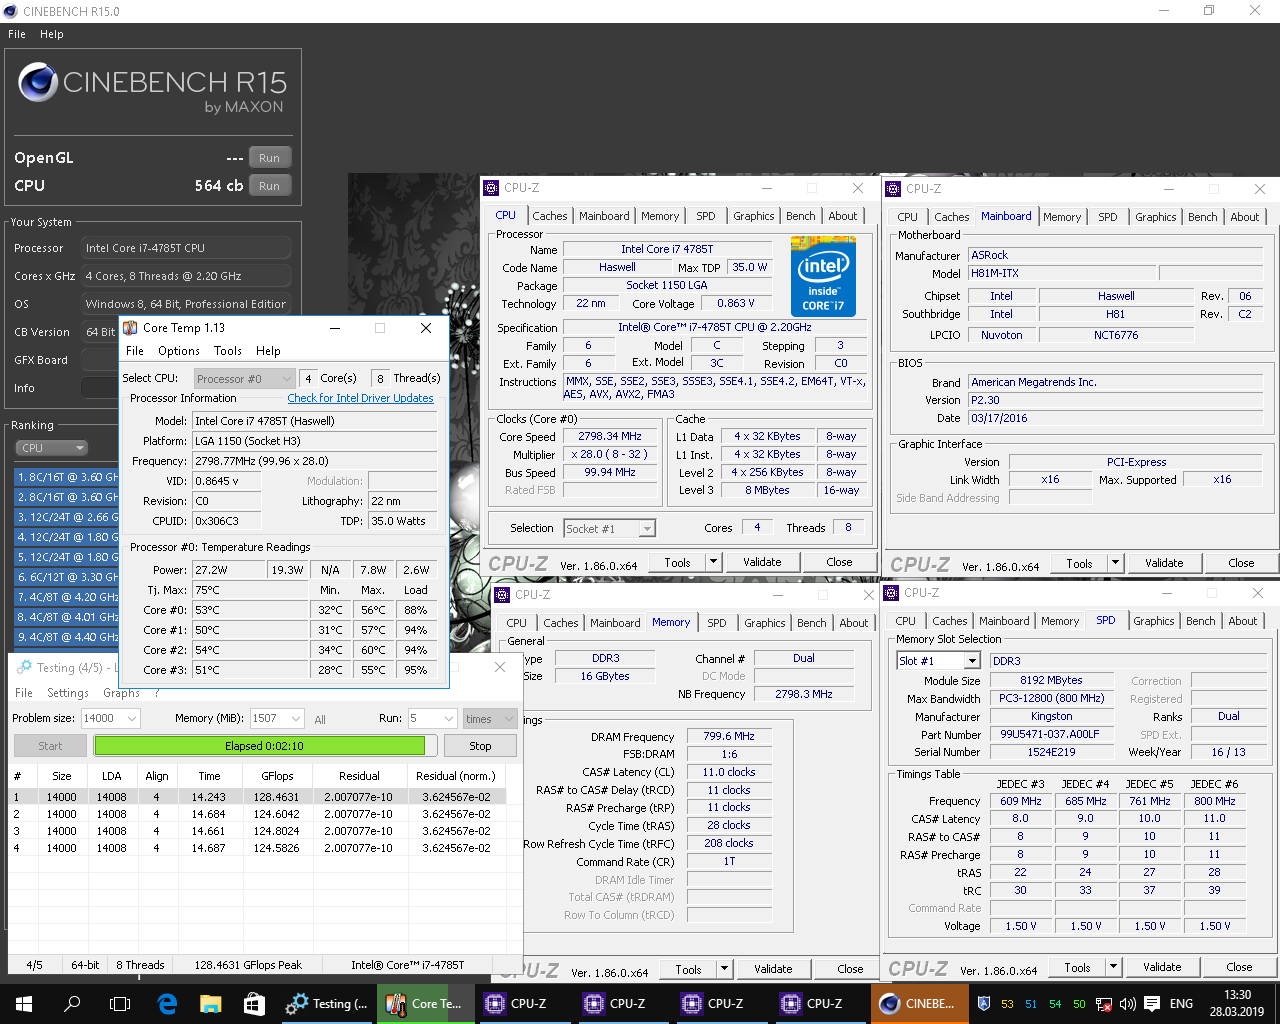Screen dimensions: 1280x1024
Task: Open File Explorer from the taskbar
Action: (x=210, y=1004)
